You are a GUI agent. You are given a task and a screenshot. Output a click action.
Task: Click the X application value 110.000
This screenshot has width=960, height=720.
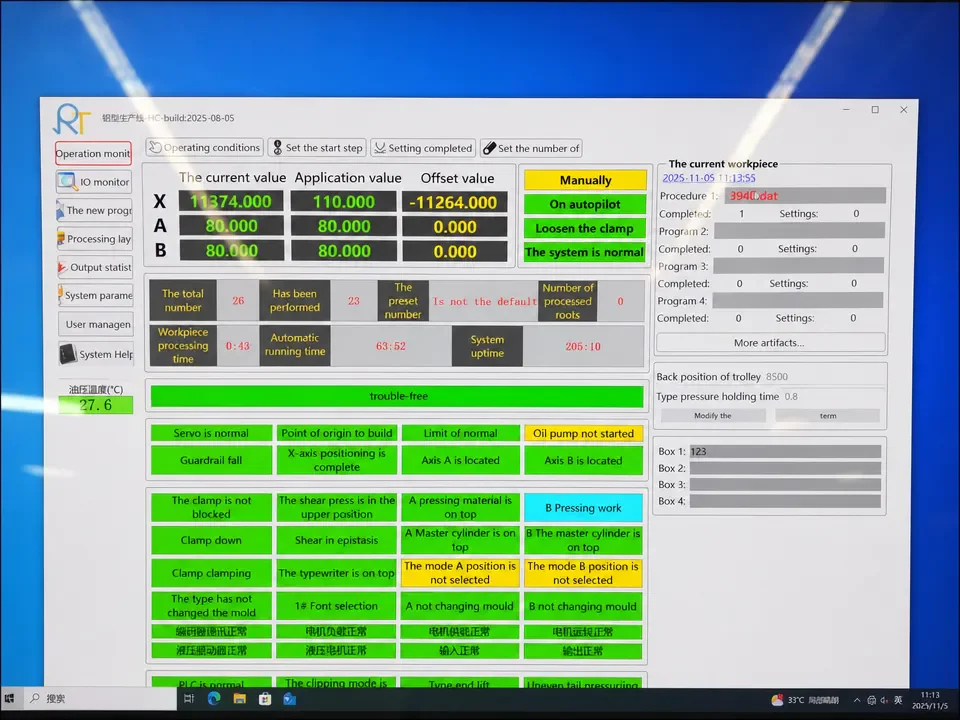343,202
